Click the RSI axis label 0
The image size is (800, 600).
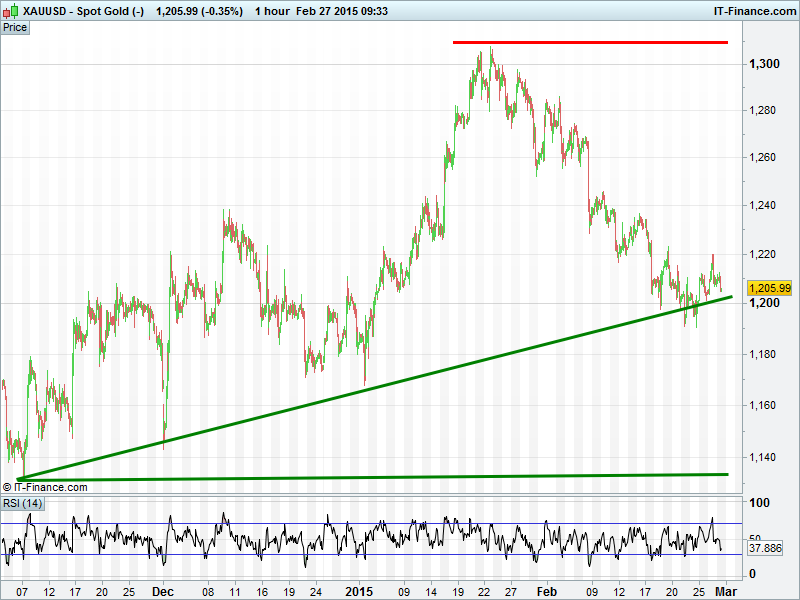pos(752,574)
